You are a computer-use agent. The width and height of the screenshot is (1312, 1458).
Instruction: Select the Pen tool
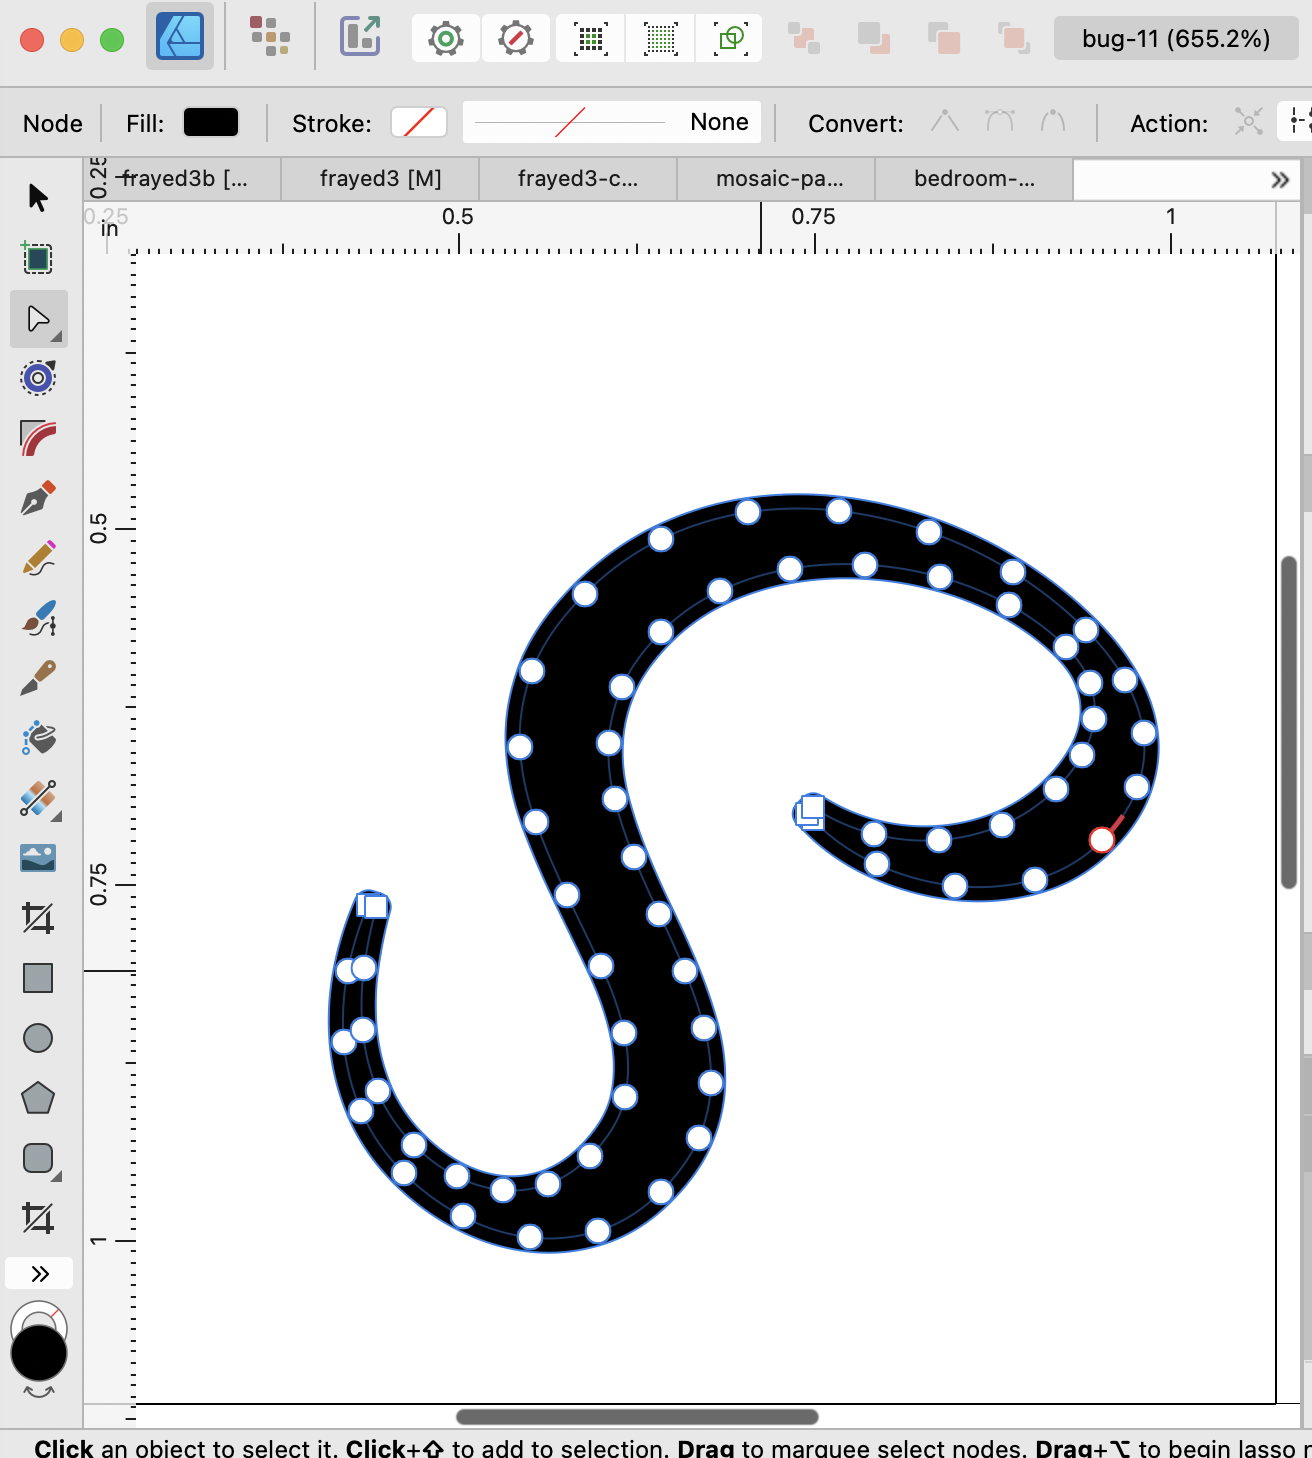(38, 498)
